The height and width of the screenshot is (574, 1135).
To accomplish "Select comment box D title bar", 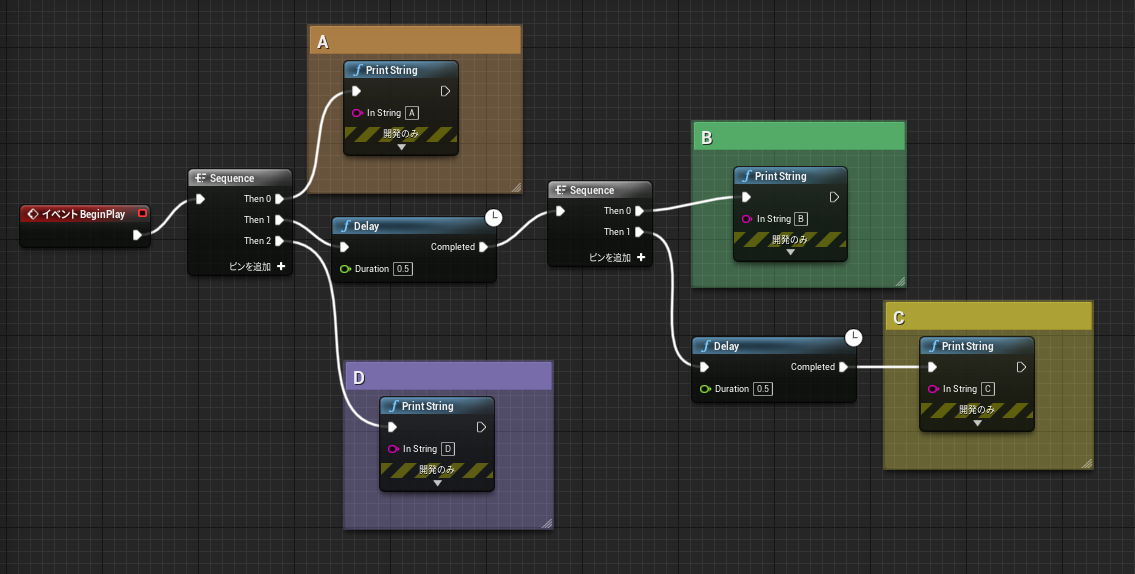I will (x=448, y=377).
